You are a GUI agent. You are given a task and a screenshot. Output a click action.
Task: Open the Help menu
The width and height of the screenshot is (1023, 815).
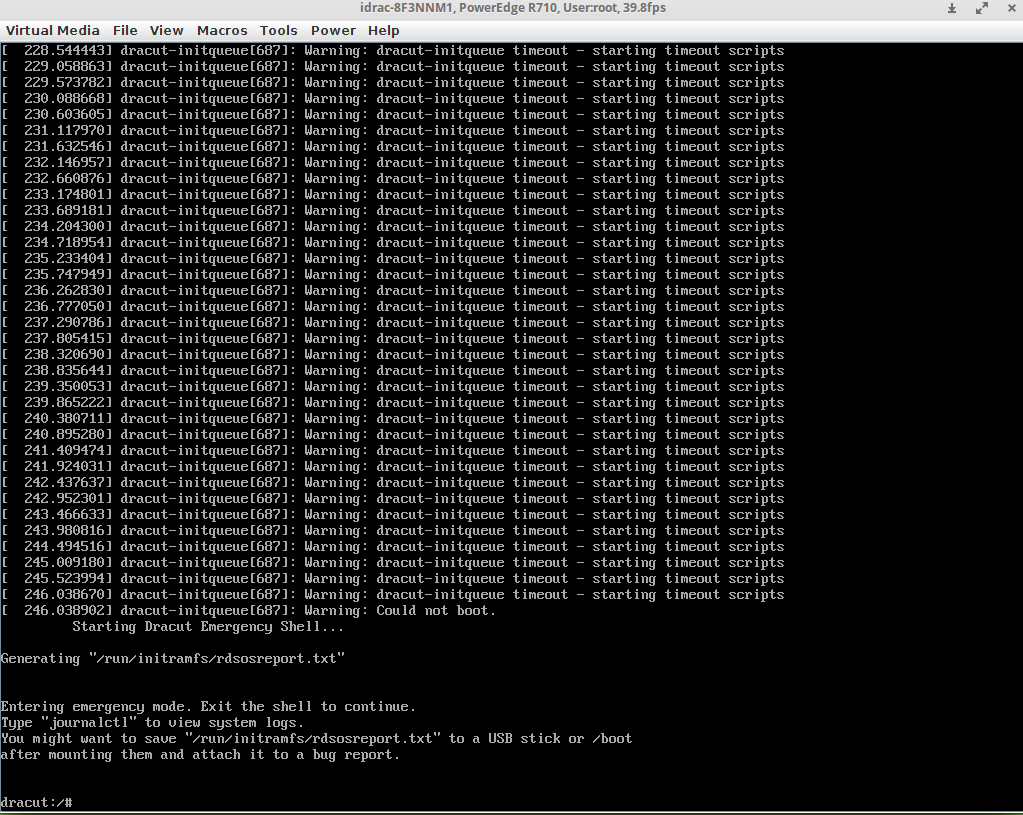point(383,30)
